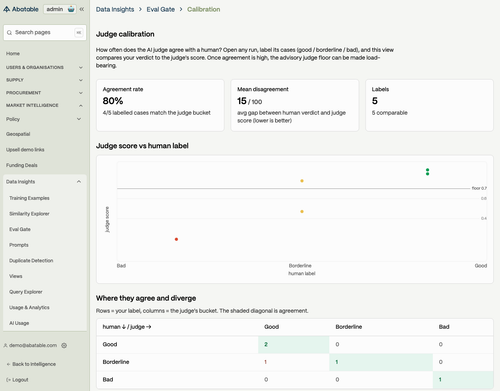This screenshot has height=391, width=500.
Task: Open Eval Gate in the sidebar
Action: [20, 229]
